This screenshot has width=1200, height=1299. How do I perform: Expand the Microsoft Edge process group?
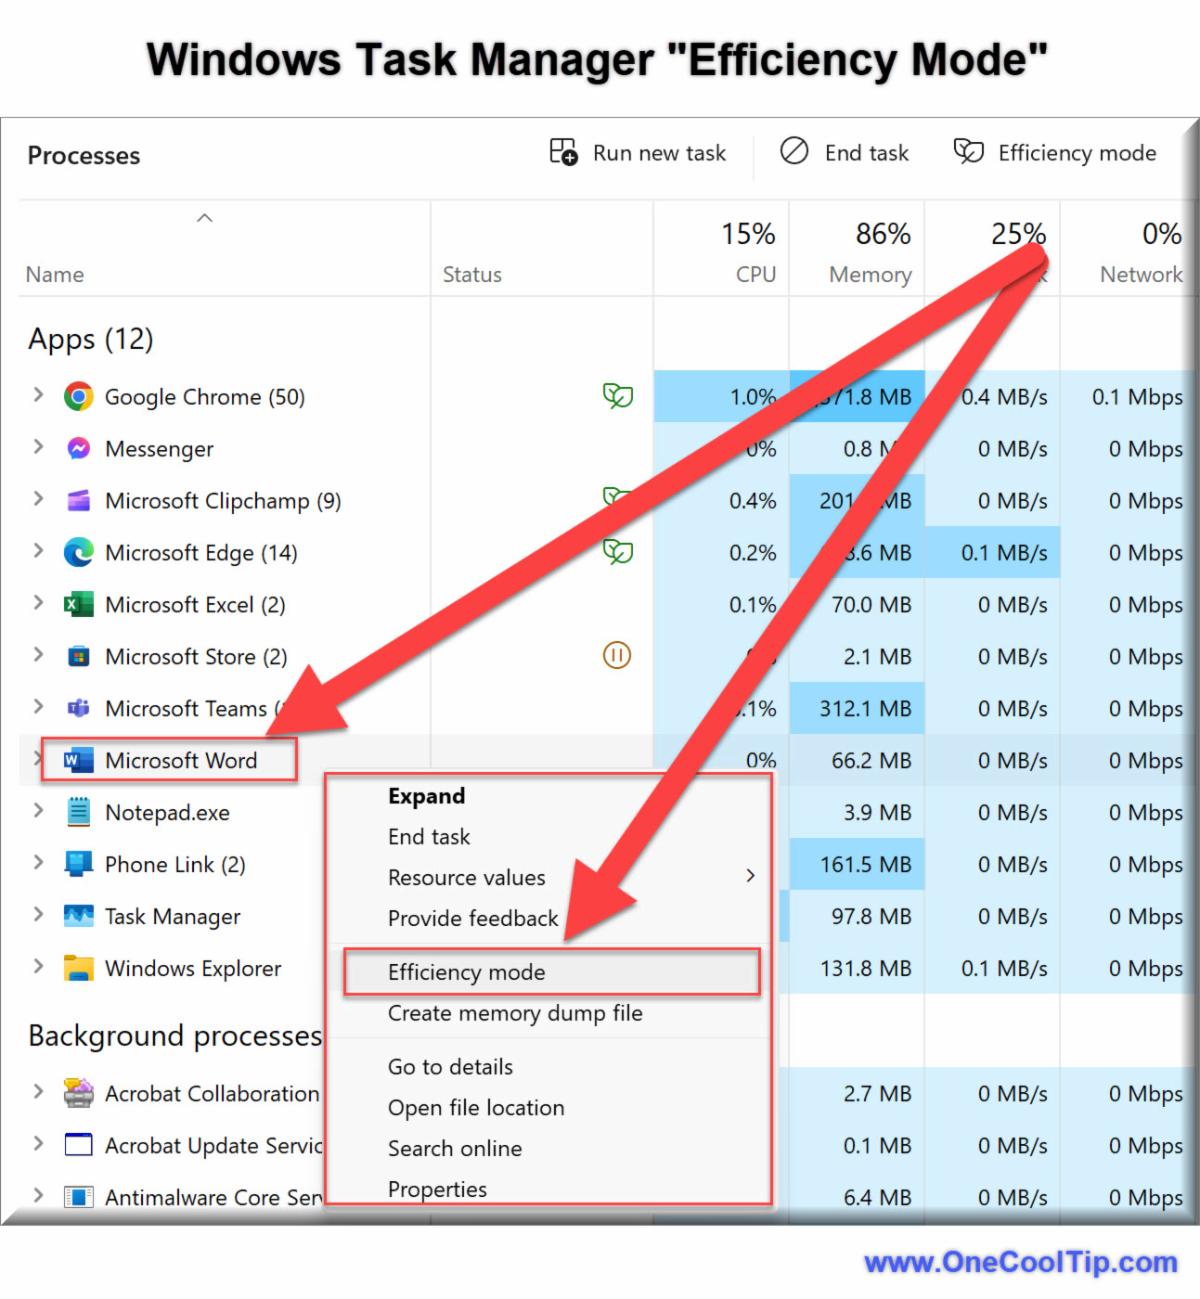pyautogui.click(x=38, y=551)
